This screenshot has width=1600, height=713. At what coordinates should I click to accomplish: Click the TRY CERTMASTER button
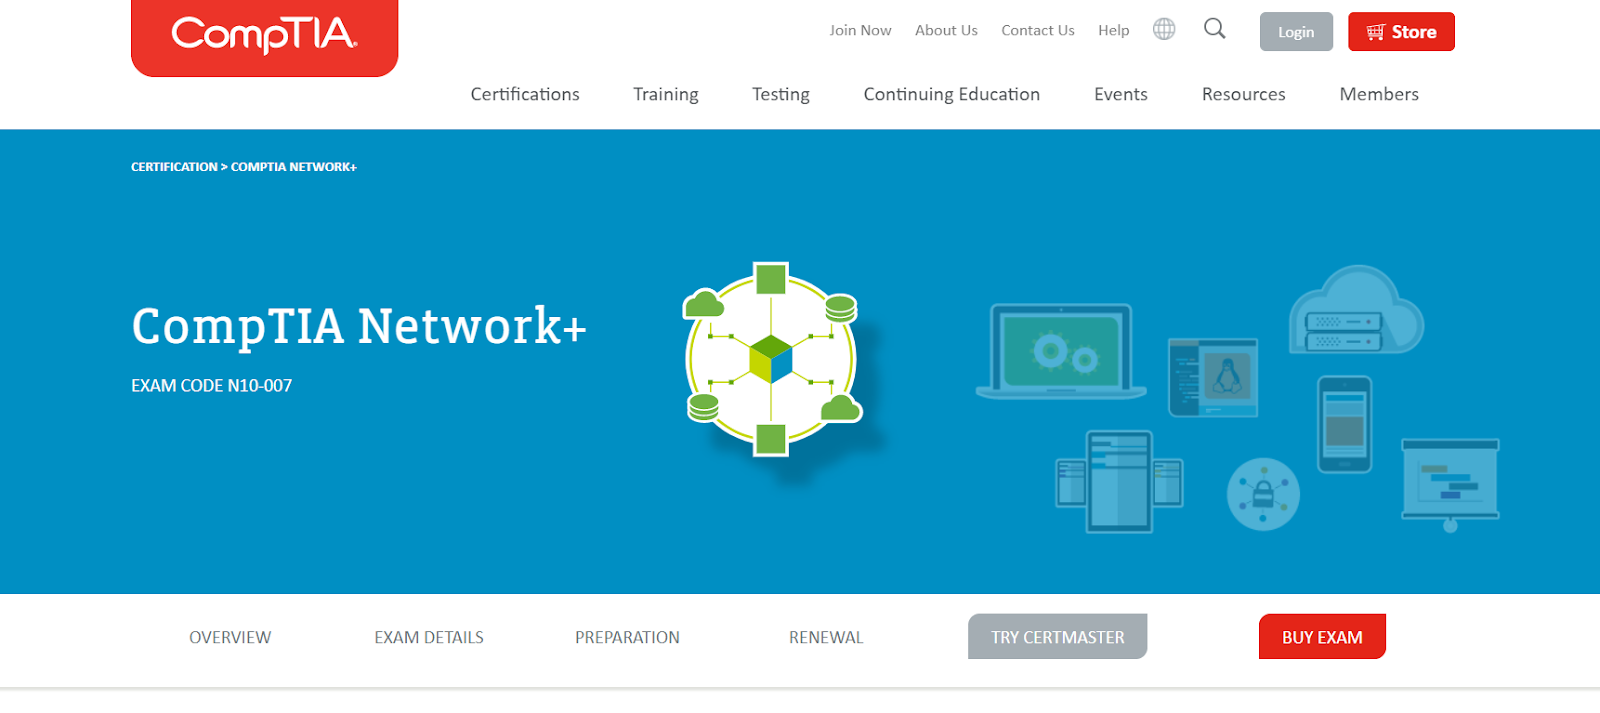click(x=1058, y=637)
